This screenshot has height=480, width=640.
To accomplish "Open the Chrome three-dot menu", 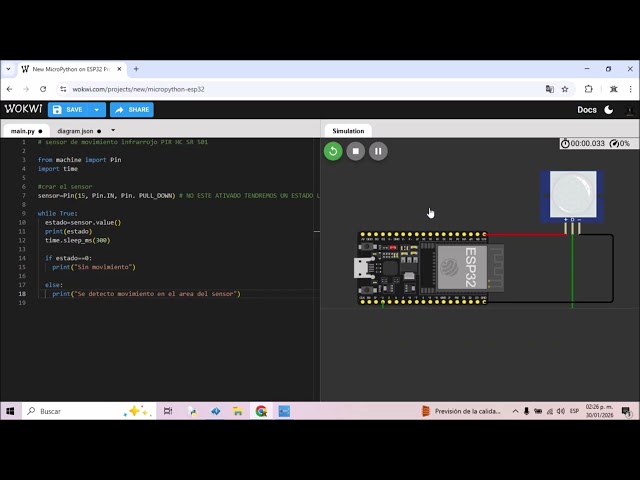I will (631, 89).
